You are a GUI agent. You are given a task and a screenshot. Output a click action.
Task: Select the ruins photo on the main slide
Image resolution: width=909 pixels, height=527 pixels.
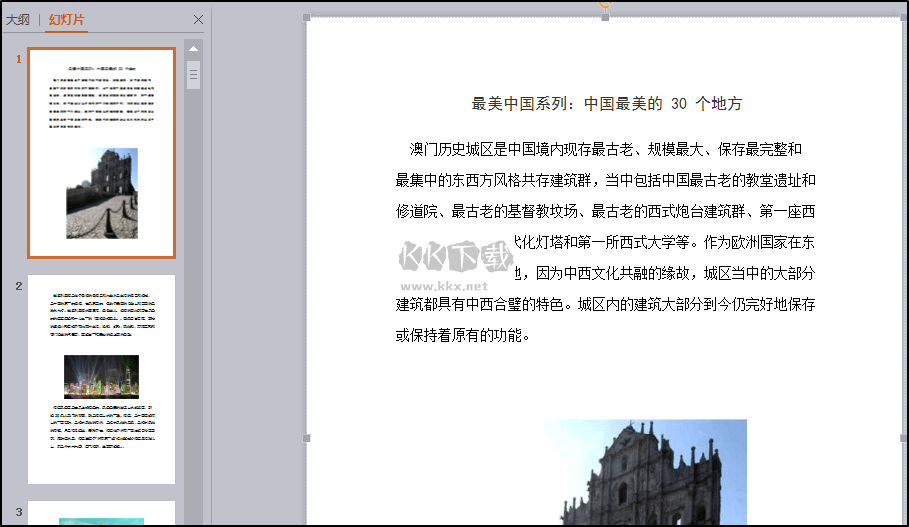tap(645, 472)
